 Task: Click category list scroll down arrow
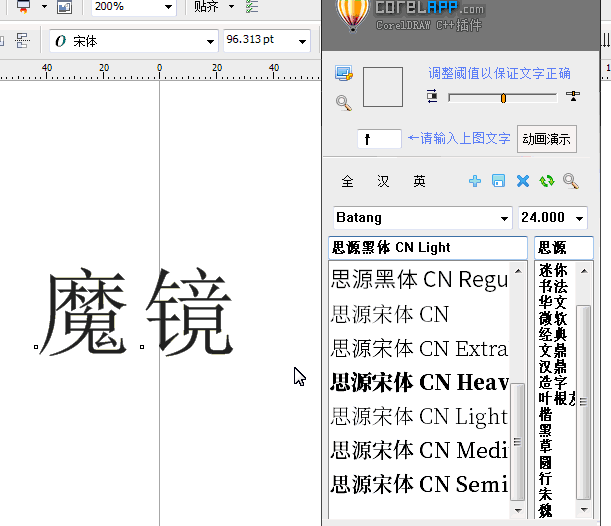[x=584, y=510]
